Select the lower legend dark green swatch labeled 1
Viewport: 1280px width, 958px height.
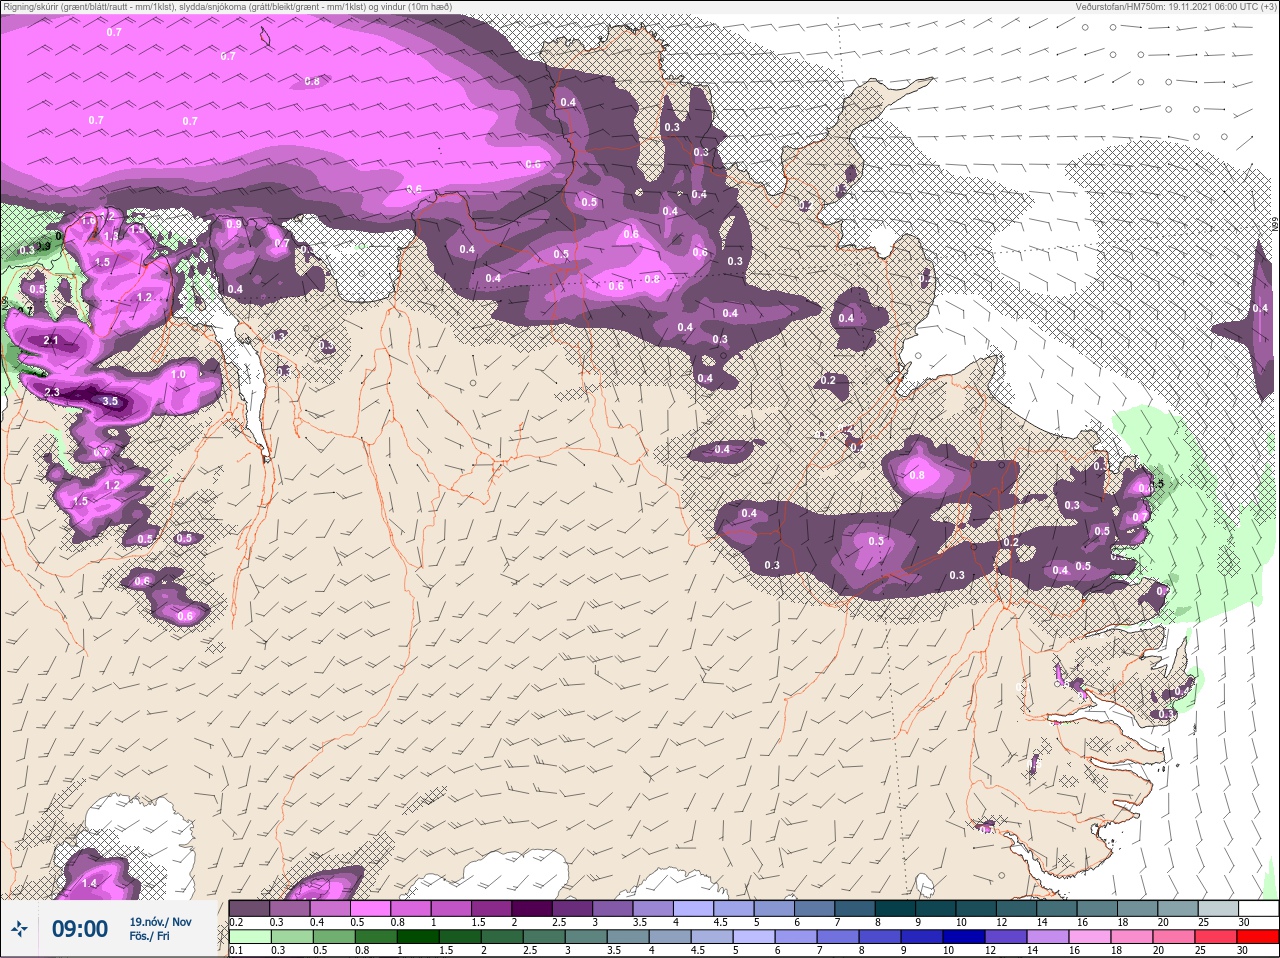[x=417, y=937]
